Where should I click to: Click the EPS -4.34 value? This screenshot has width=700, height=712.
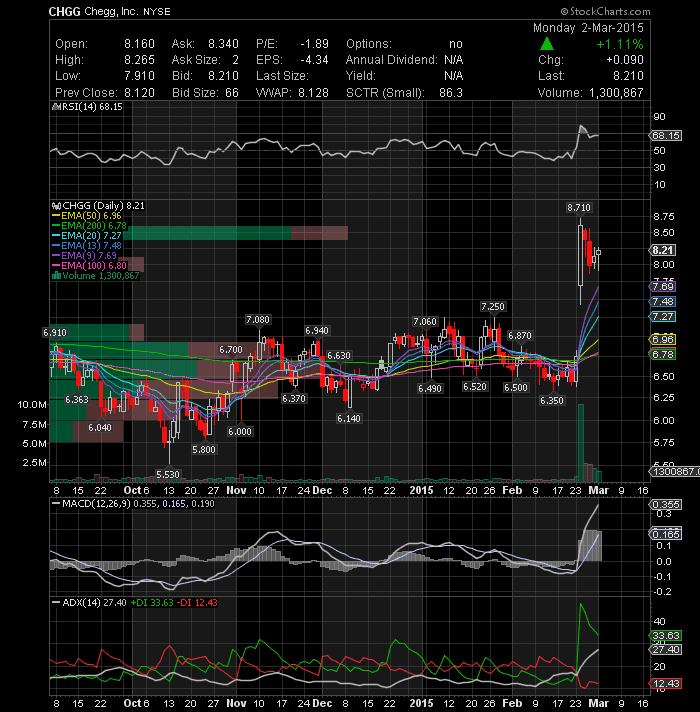[x=314, y=60]
